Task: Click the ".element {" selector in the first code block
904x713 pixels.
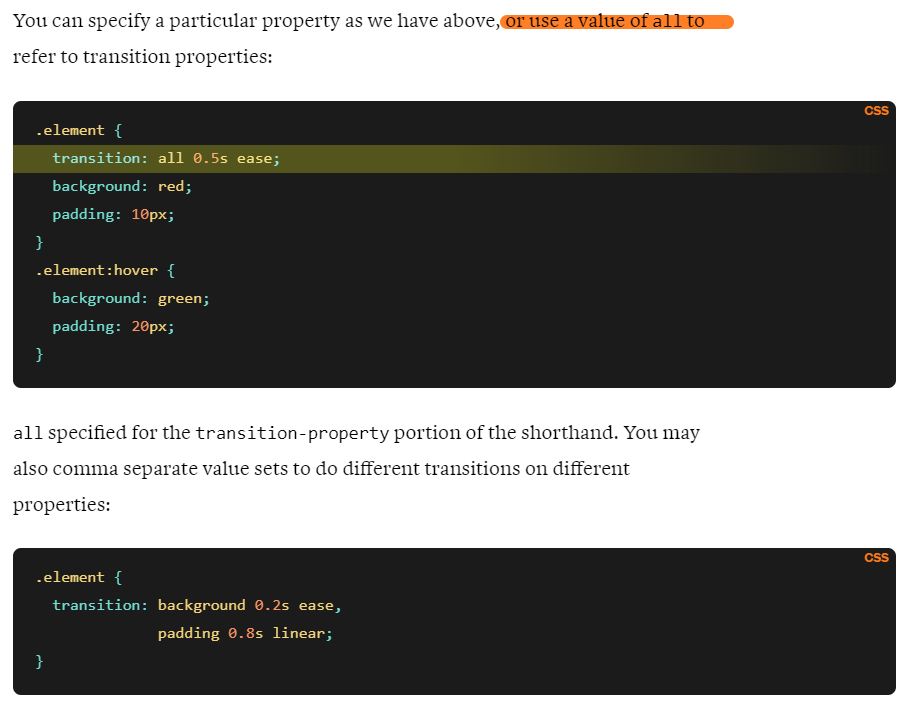Action: 78,130
